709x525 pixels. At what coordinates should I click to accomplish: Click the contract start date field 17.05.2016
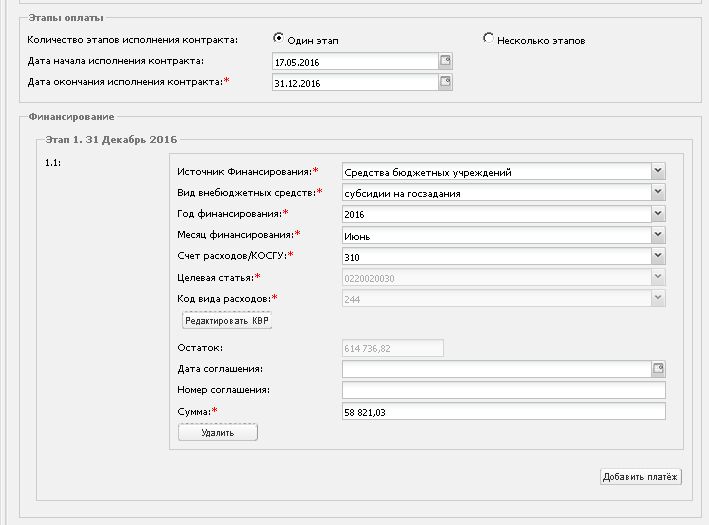[x=355, y=61]
